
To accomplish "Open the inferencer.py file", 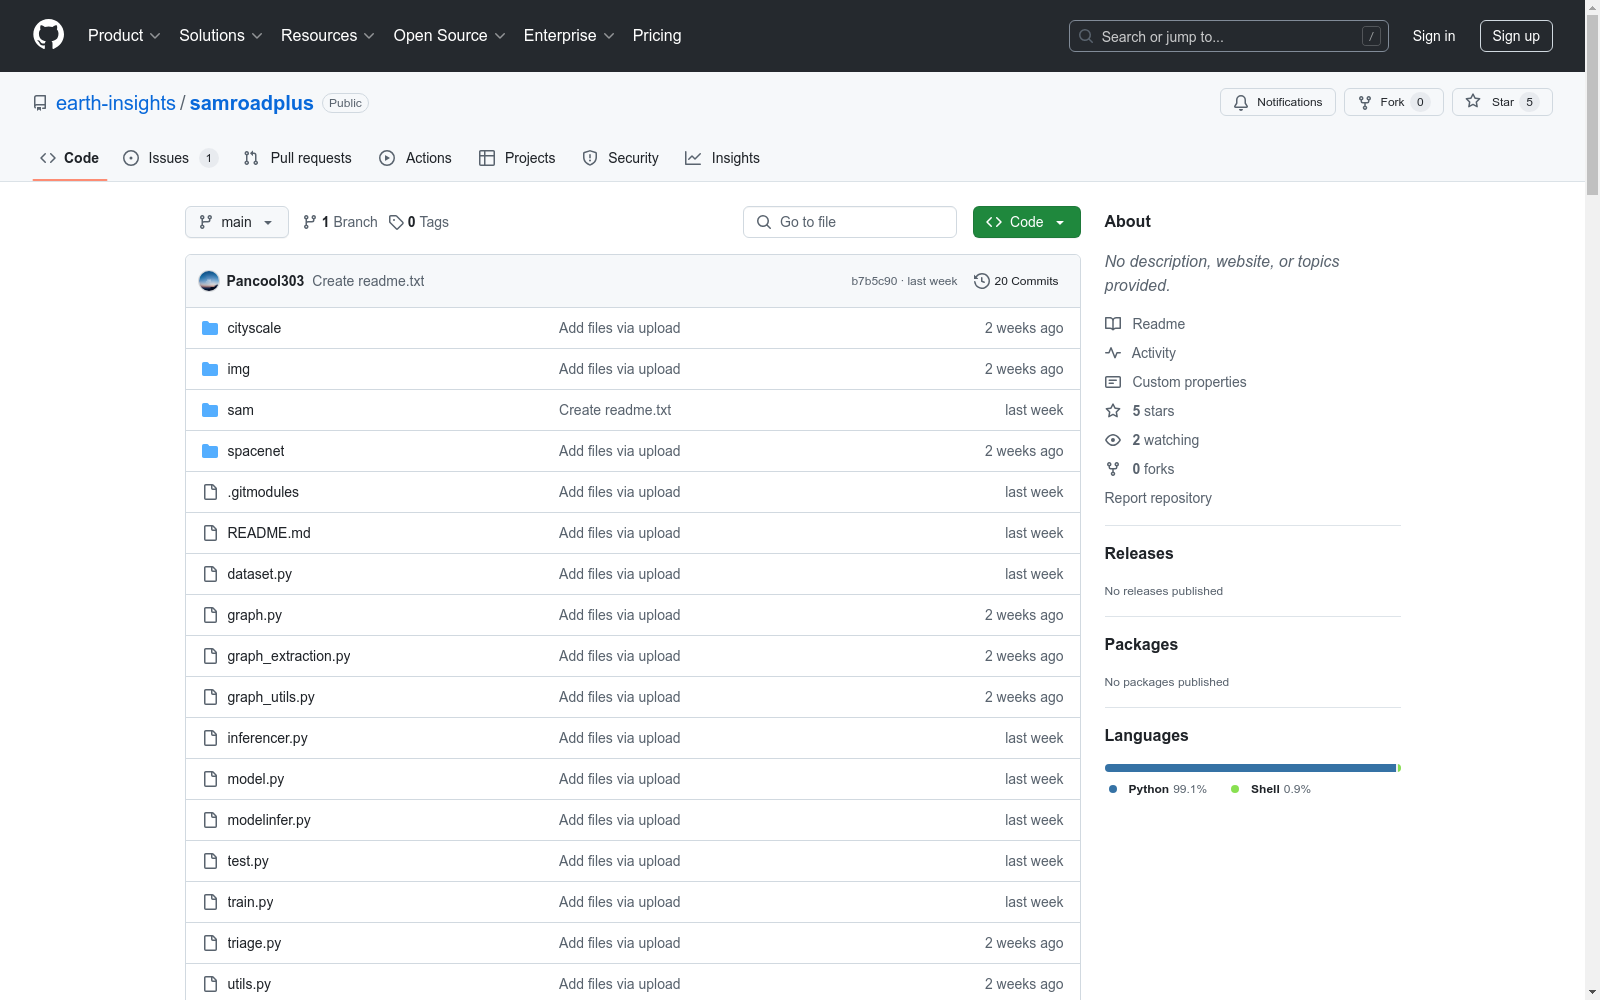I will (267, 738).
